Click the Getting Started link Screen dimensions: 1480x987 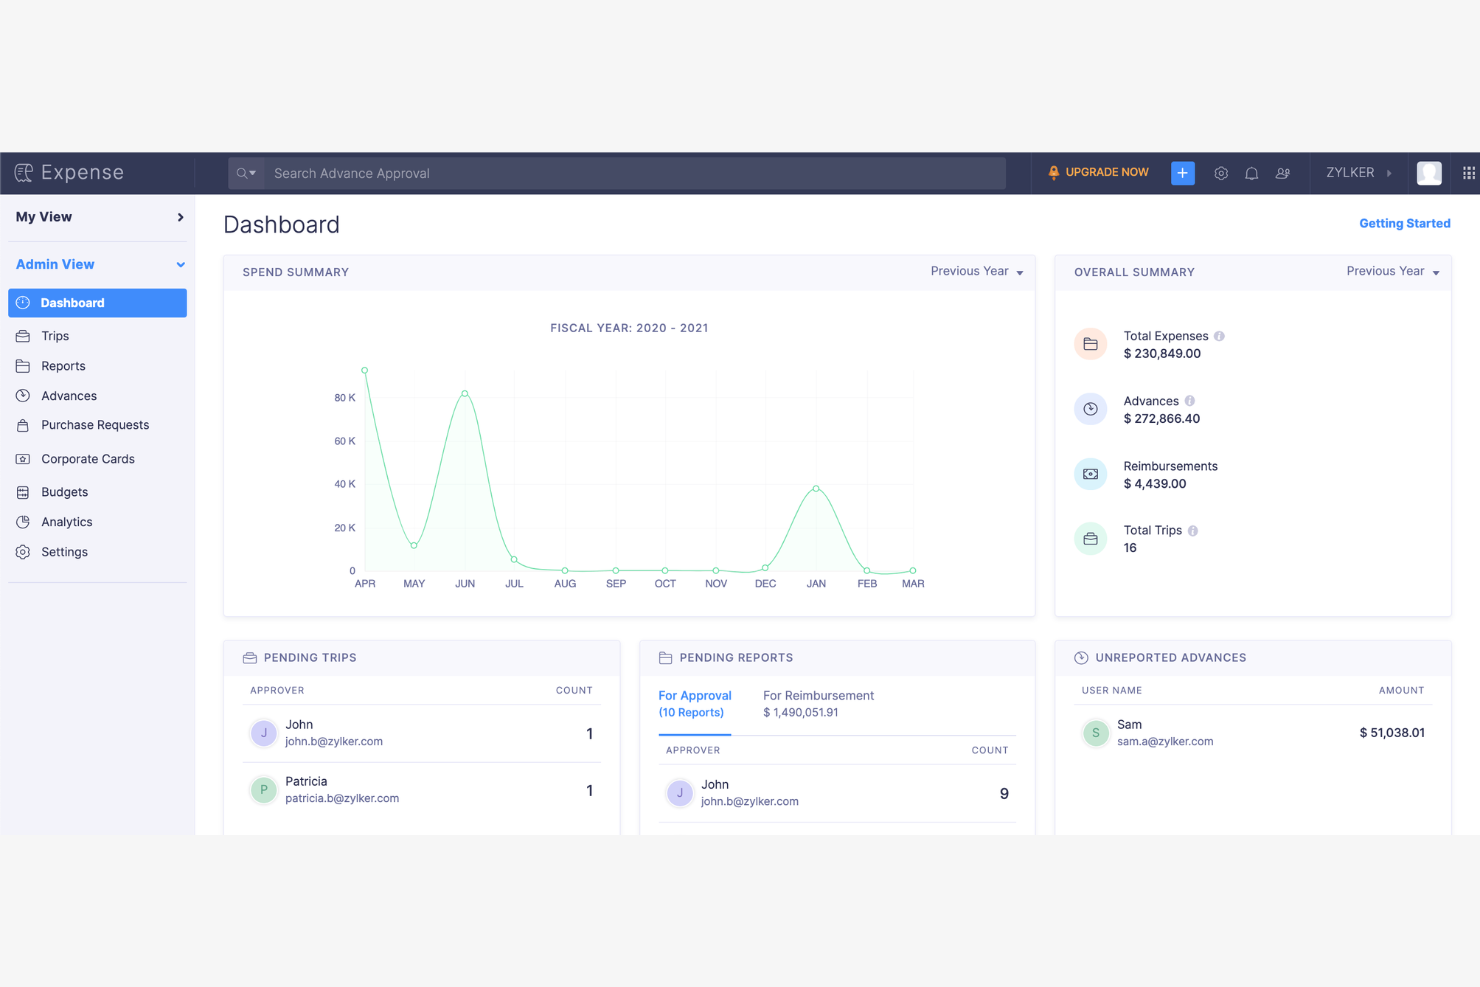tap(1404, 223)
